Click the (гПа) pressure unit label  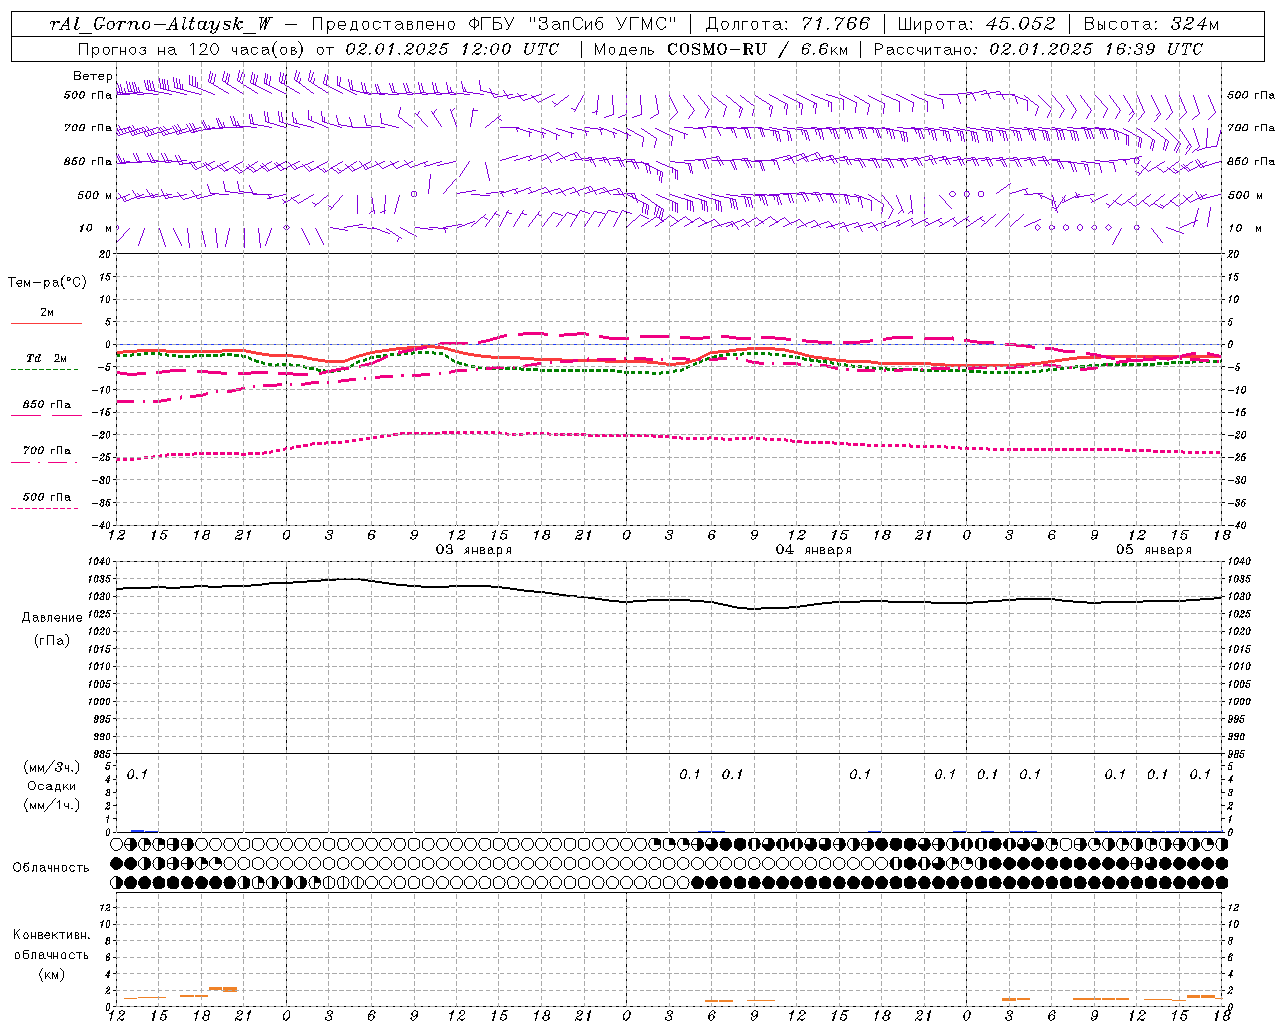coord(52,640)
